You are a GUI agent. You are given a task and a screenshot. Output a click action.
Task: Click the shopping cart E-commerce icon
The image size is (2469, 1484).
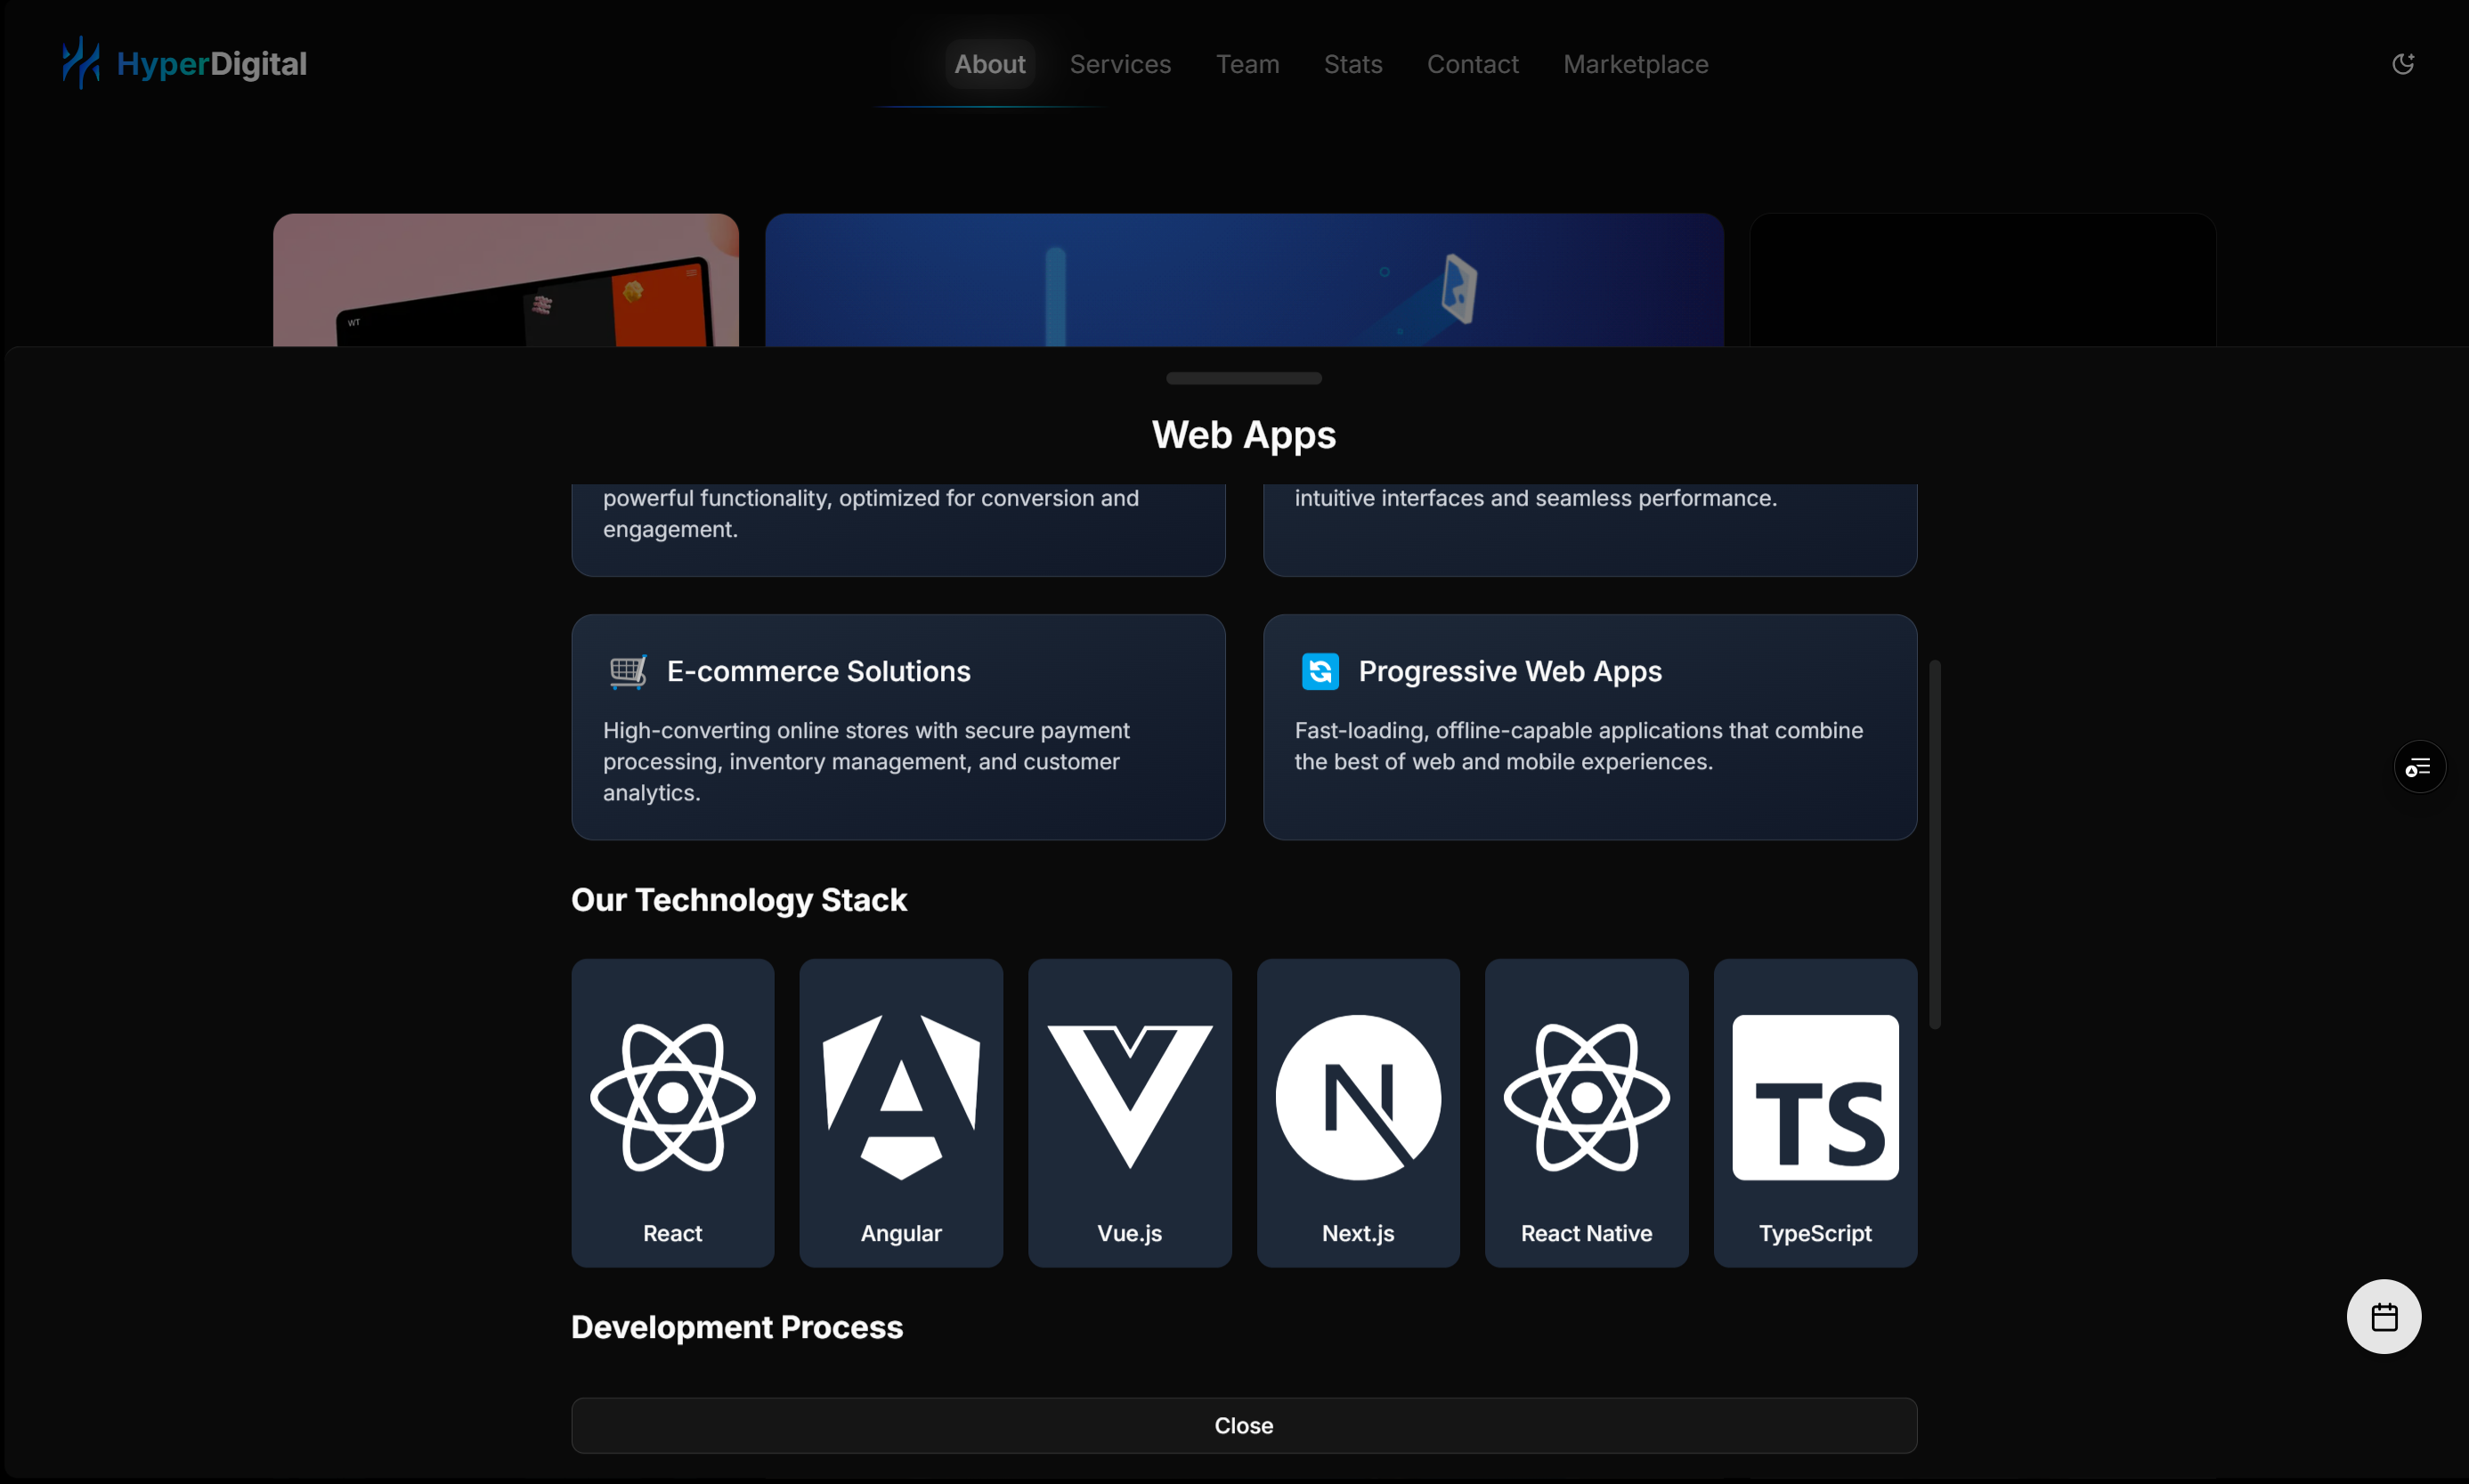[x=628, y=671]
